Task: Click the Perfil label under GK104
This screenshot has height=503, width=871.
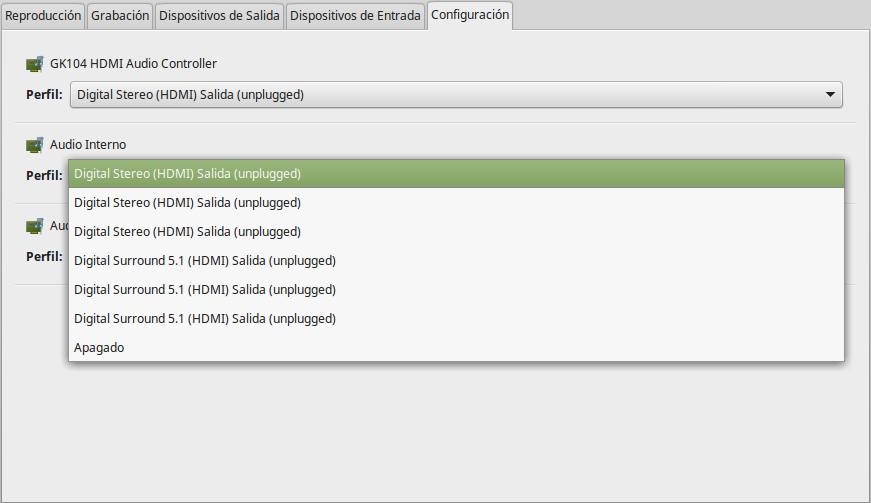Action: click(x=44, y=95)
